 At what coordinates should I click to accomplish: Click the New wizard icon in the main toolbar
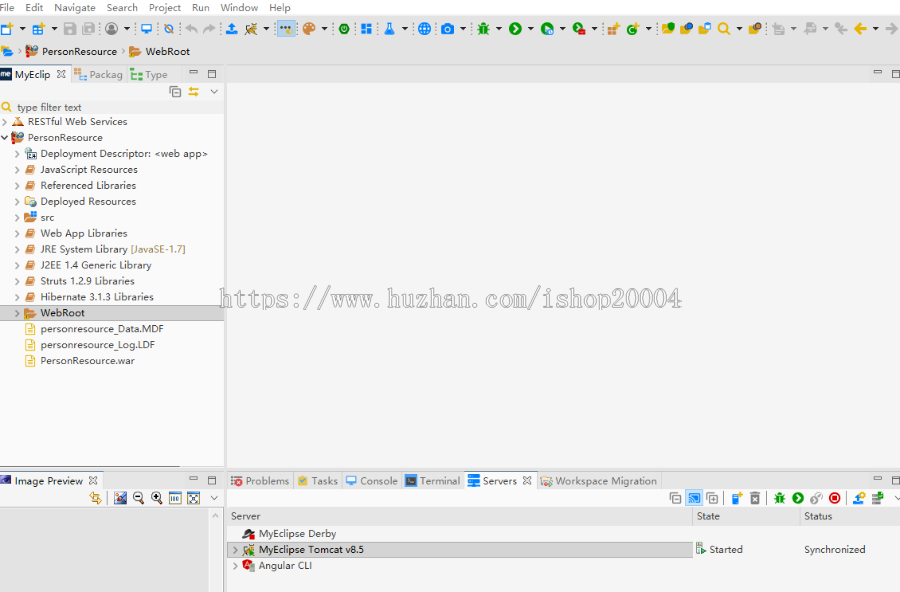(7, 29)
